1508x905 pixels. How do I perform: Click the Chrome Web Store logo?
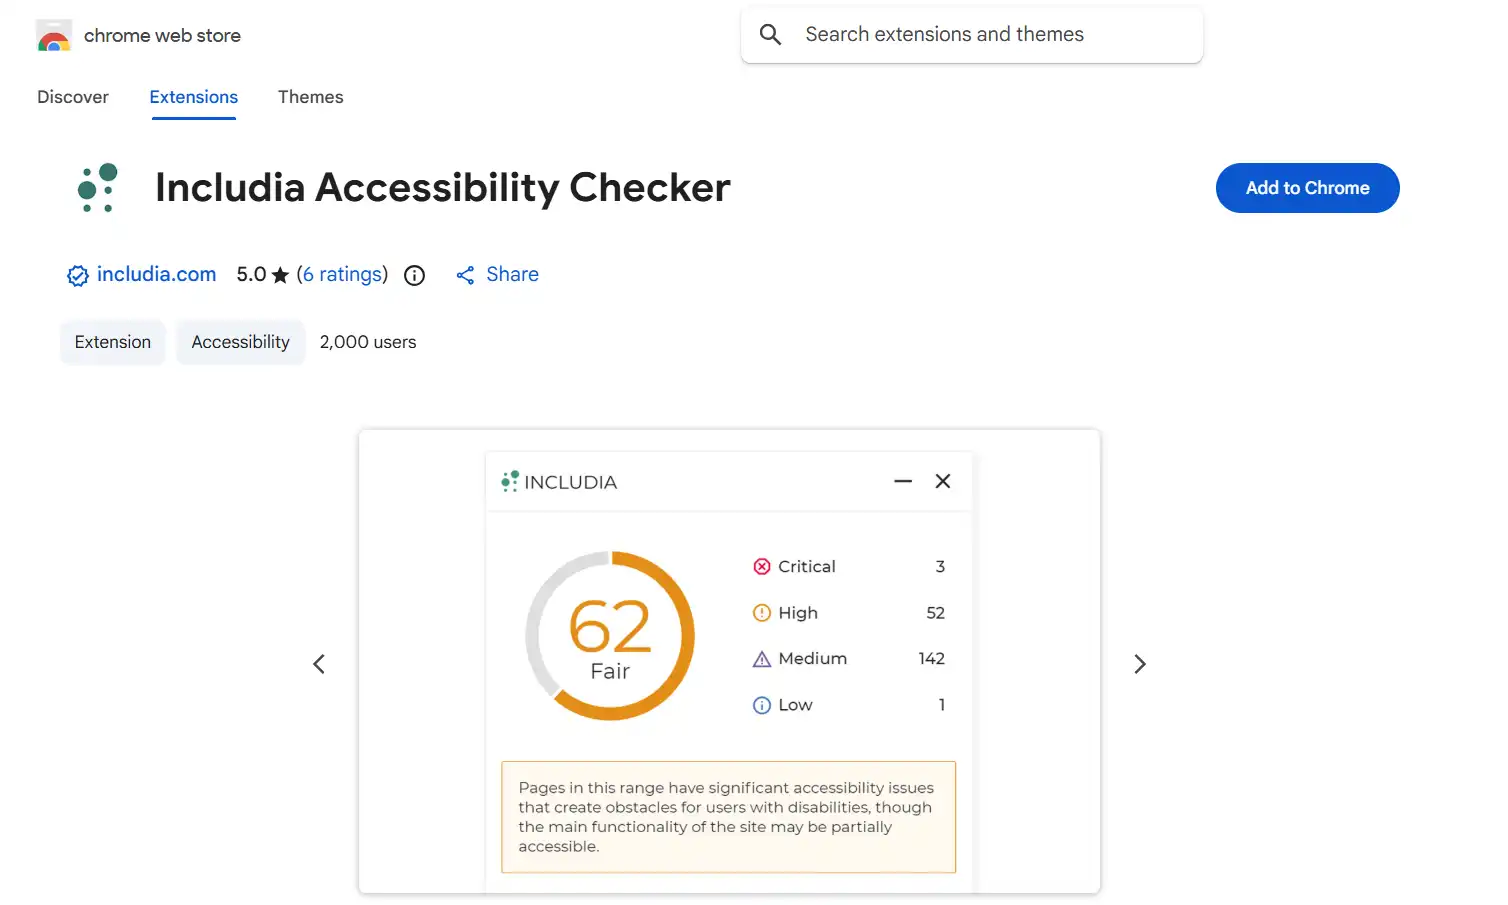[53, 35]
